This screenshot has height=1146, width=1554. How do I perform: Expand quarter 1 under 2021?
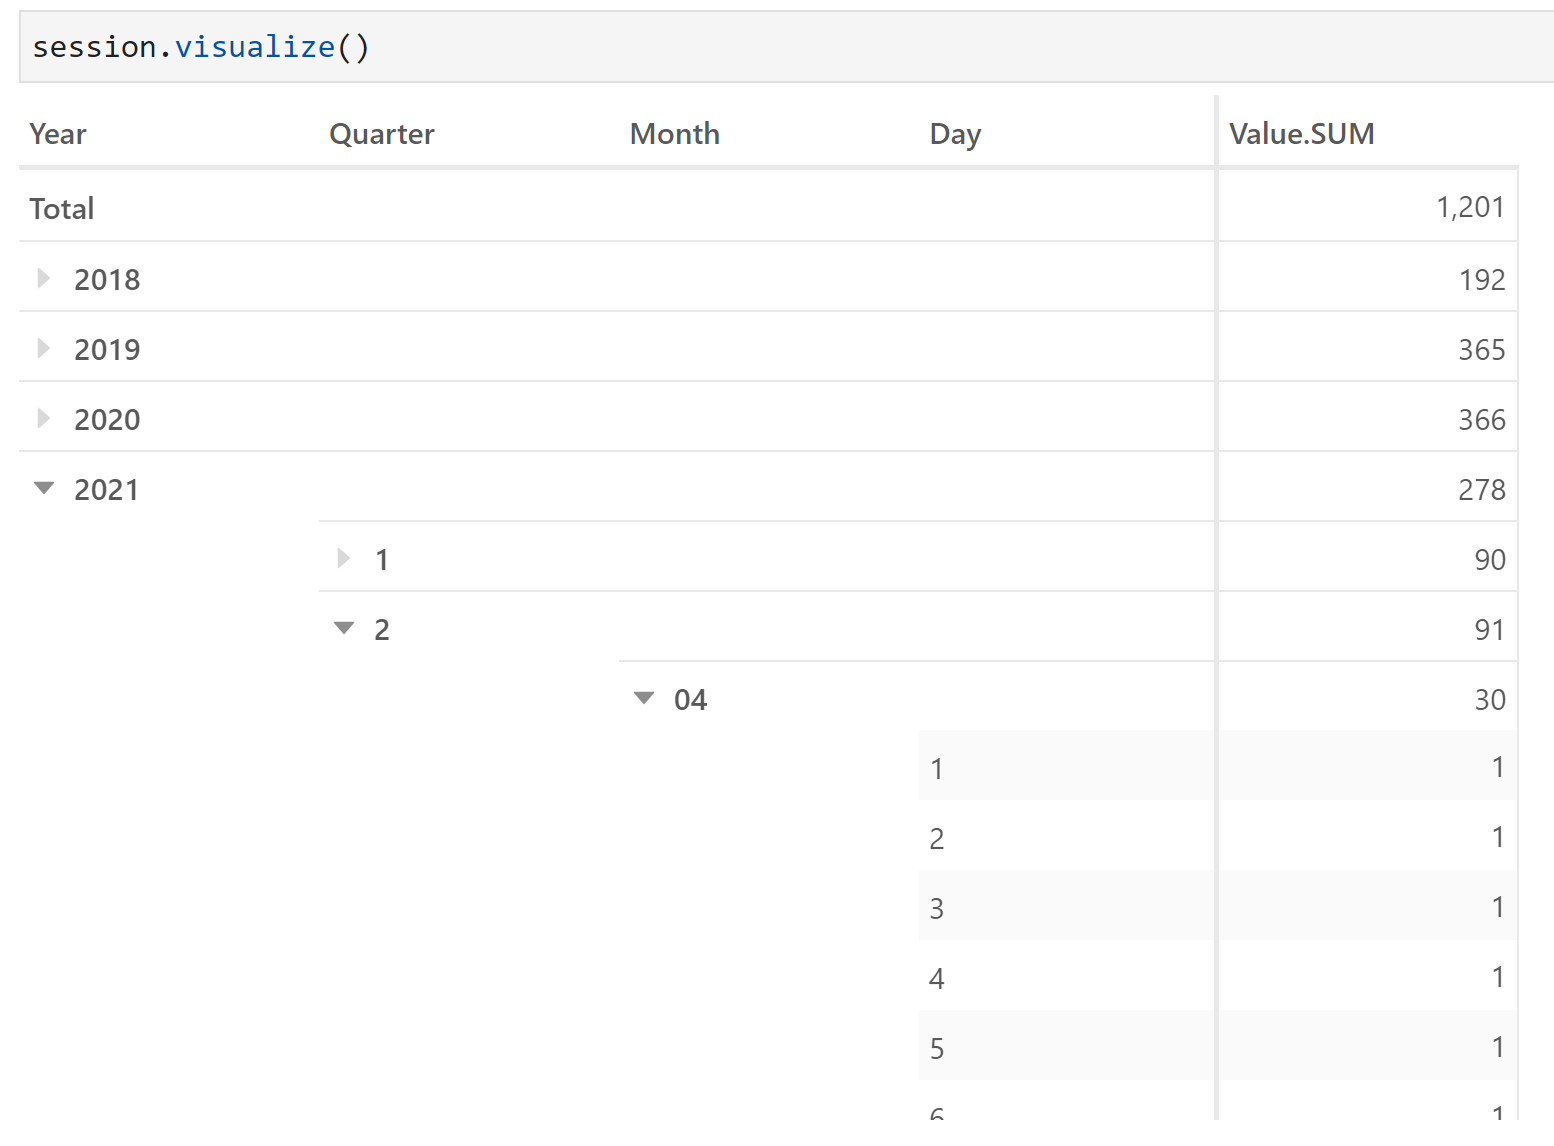(344, 558)
